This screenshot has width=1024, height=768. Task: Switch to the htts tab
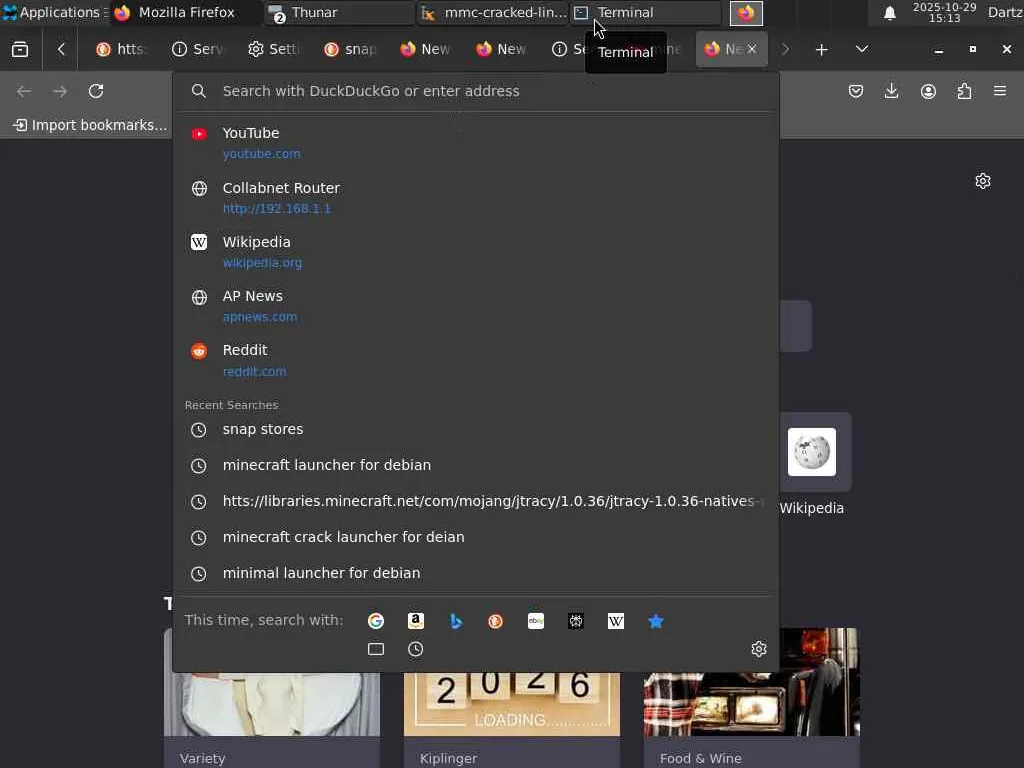coord(121,49)
